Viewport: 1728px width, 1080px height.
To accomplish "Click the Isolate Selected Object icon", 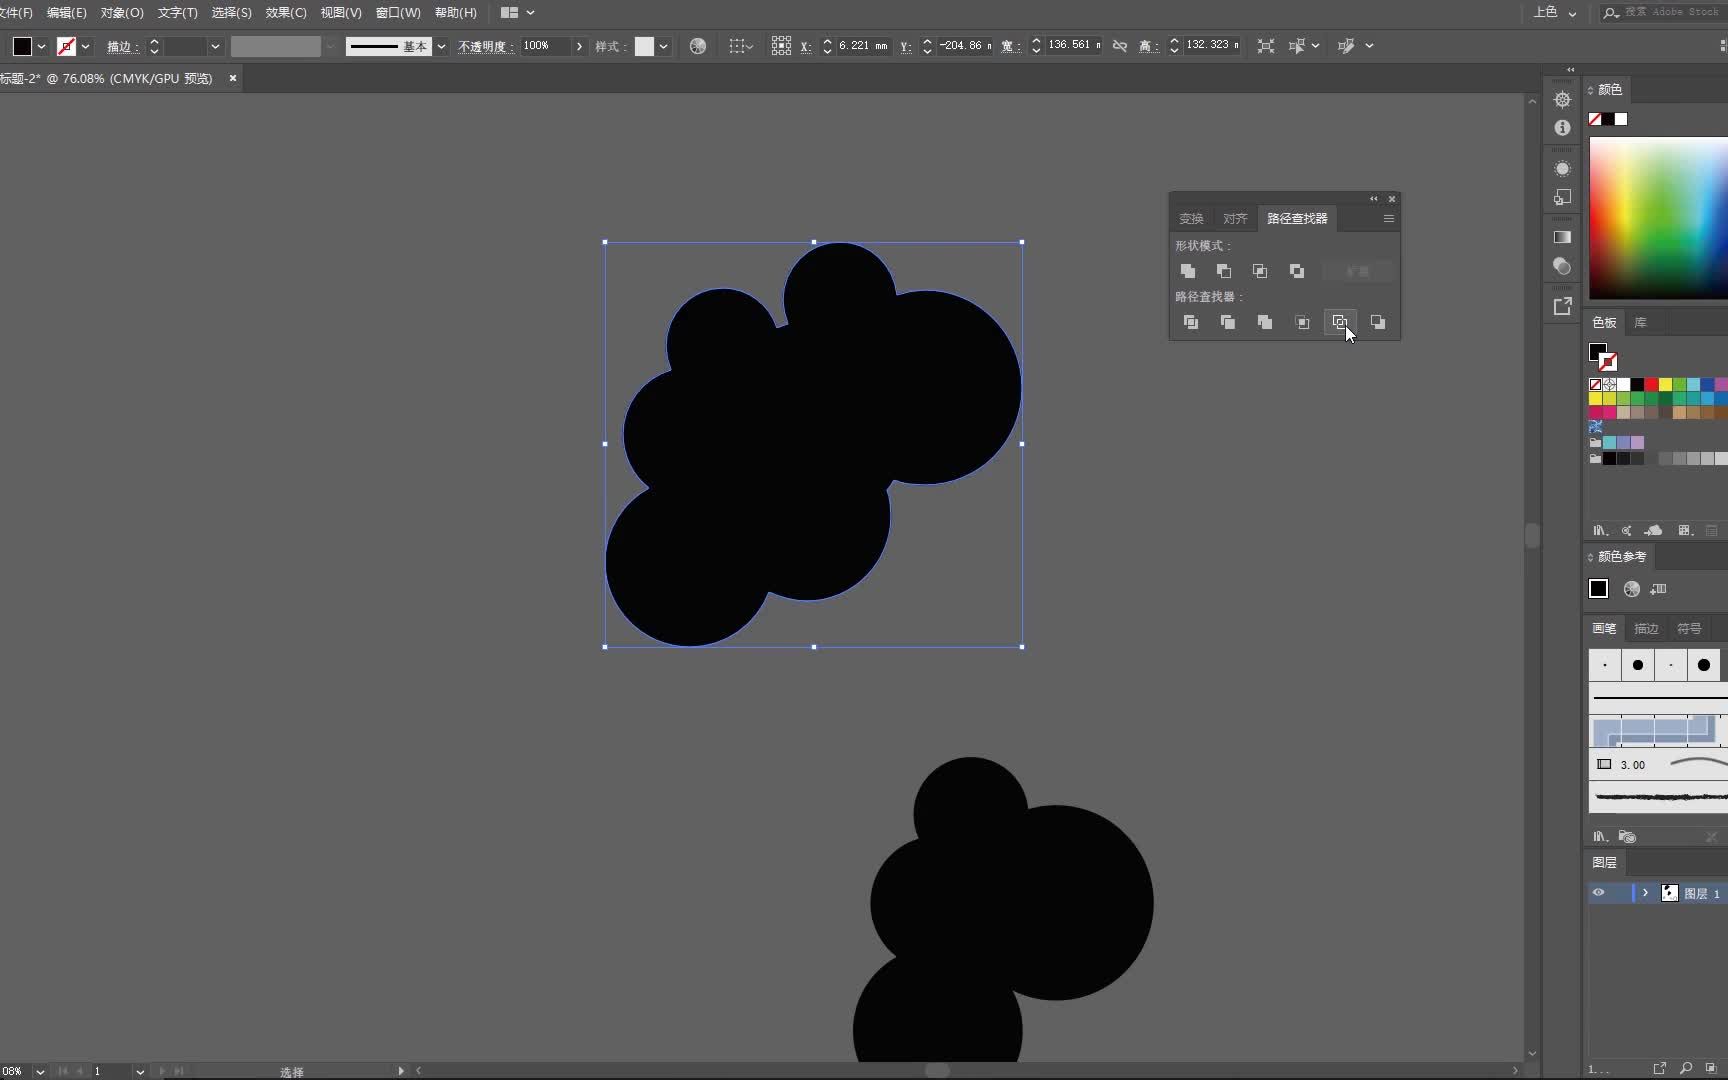I will click(1266, 46).
